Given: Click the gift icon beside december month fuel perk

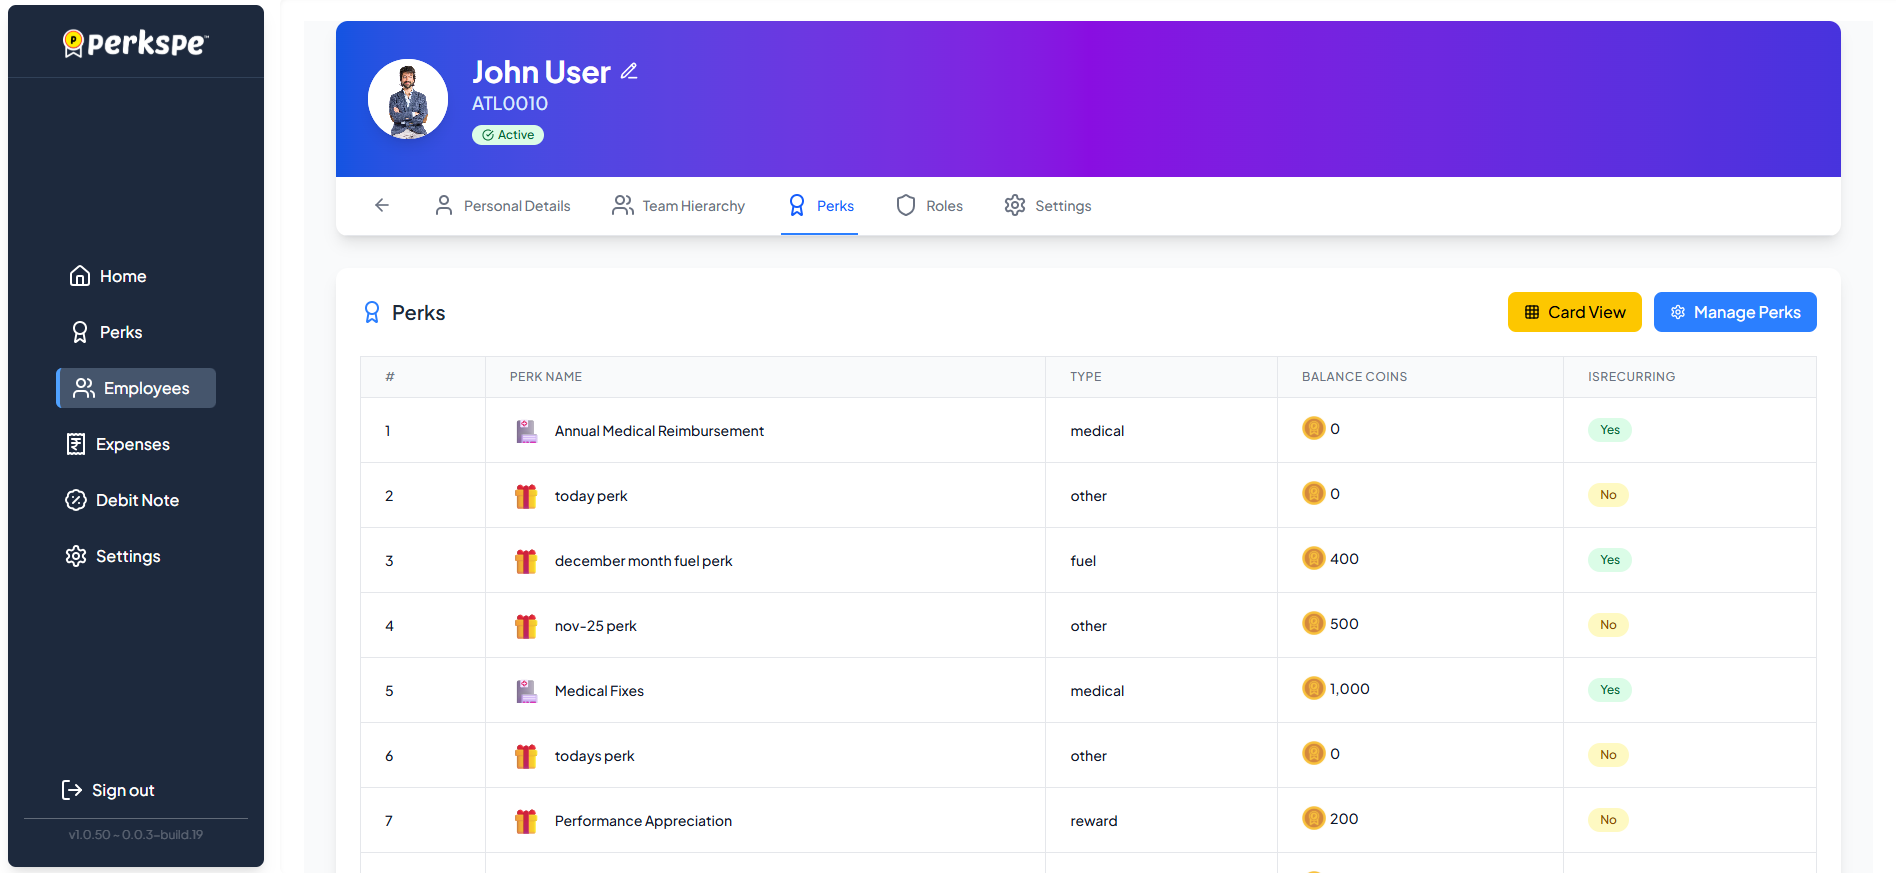Looking at the screenshot, I should (x=526, y=561).
